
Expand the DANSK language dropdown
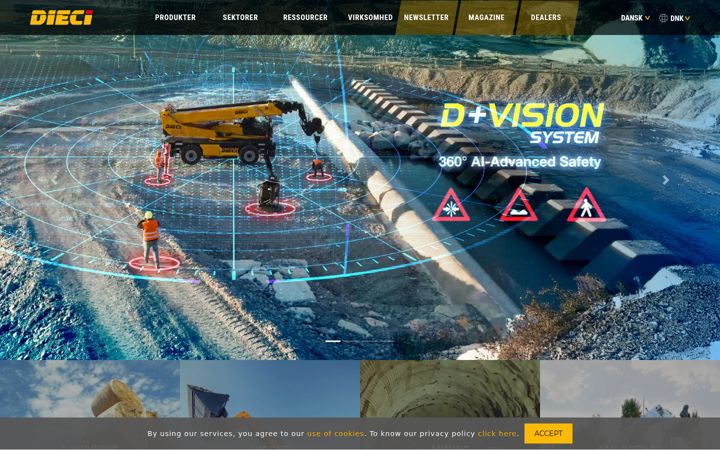click(x=635, y=18)
